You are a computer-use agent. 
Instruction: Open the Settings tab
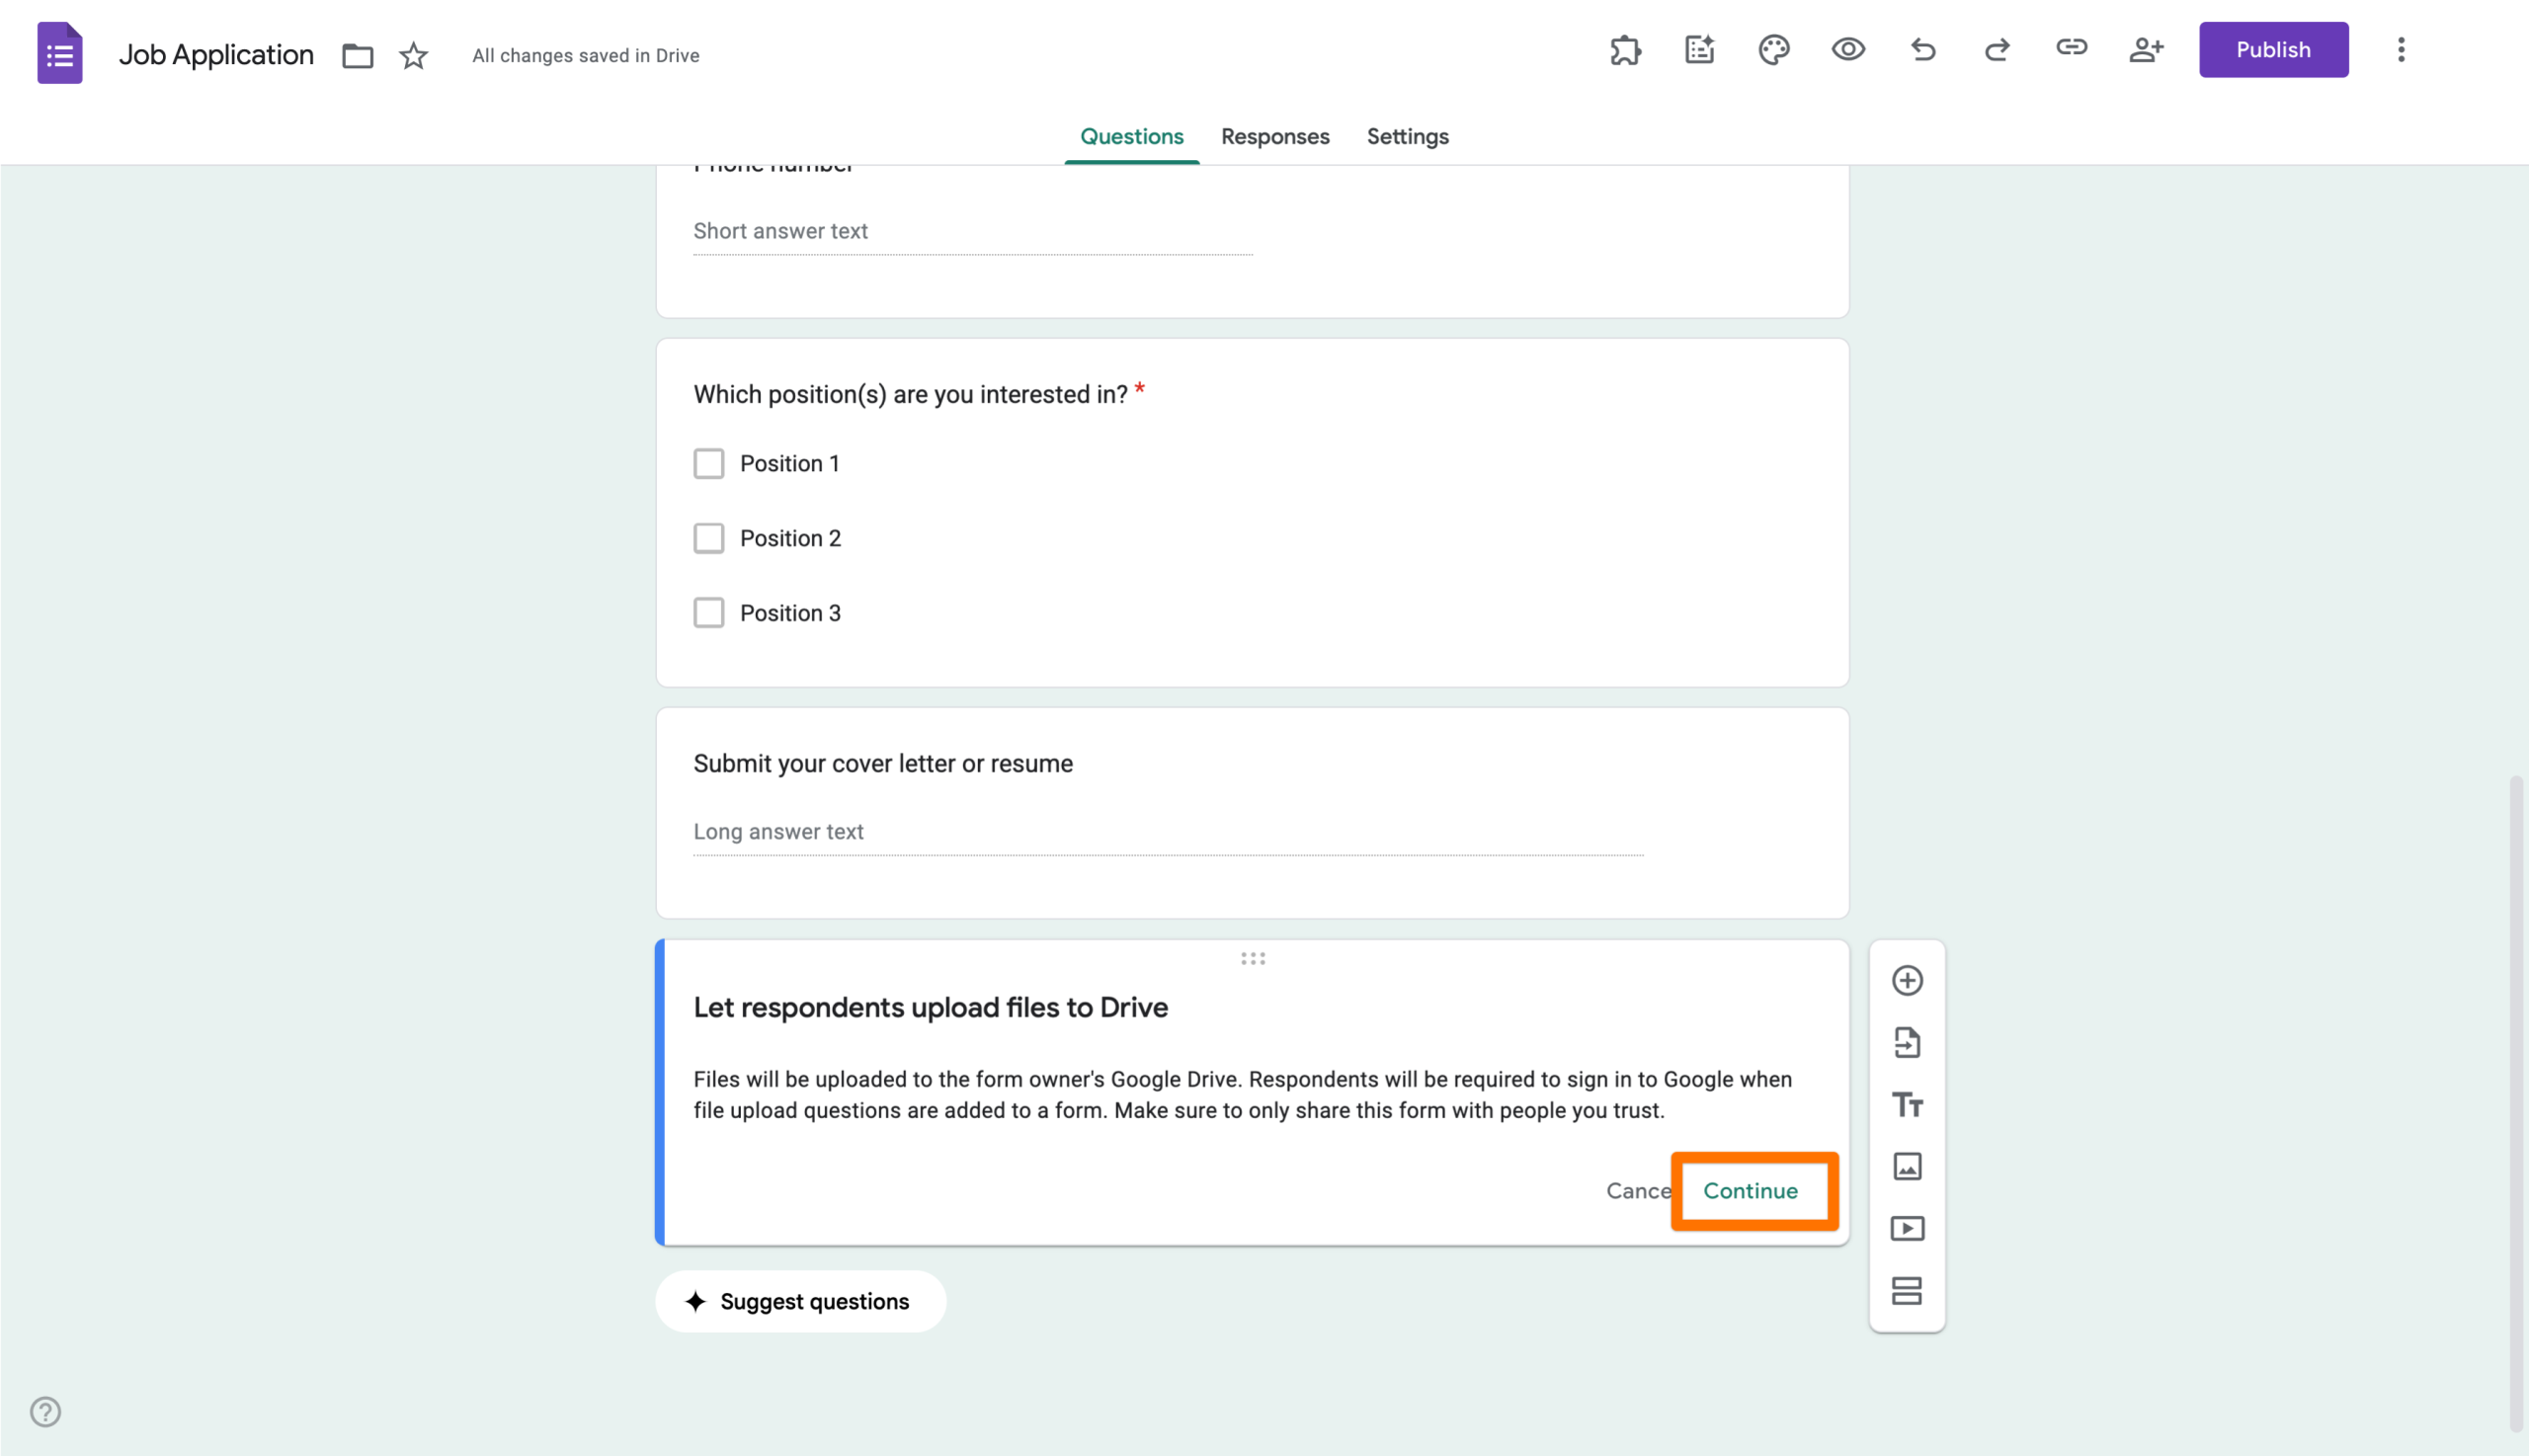click(x=1407, y=136)
